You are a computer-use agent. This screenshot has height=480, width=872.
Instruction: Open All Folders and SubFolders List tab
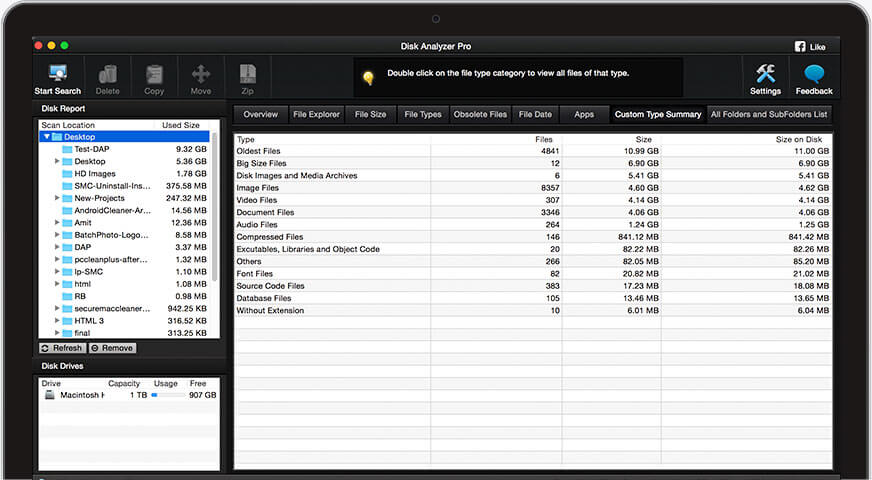click(x=769, y=115)
